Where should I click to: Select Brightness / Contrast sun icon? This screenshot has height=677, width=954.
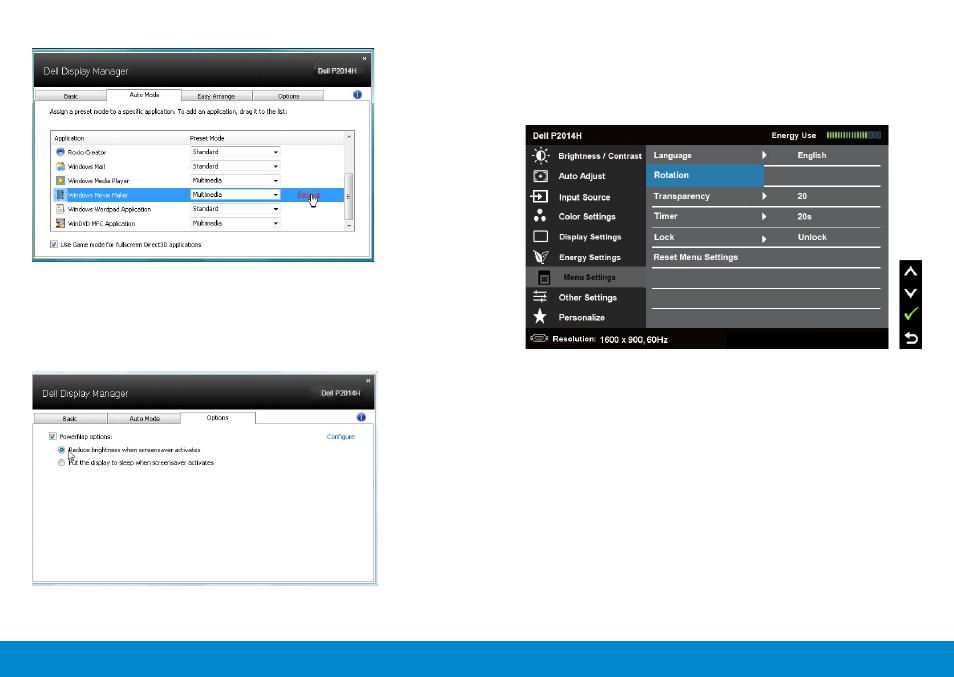pyautogui.click(x=540, y=156)
